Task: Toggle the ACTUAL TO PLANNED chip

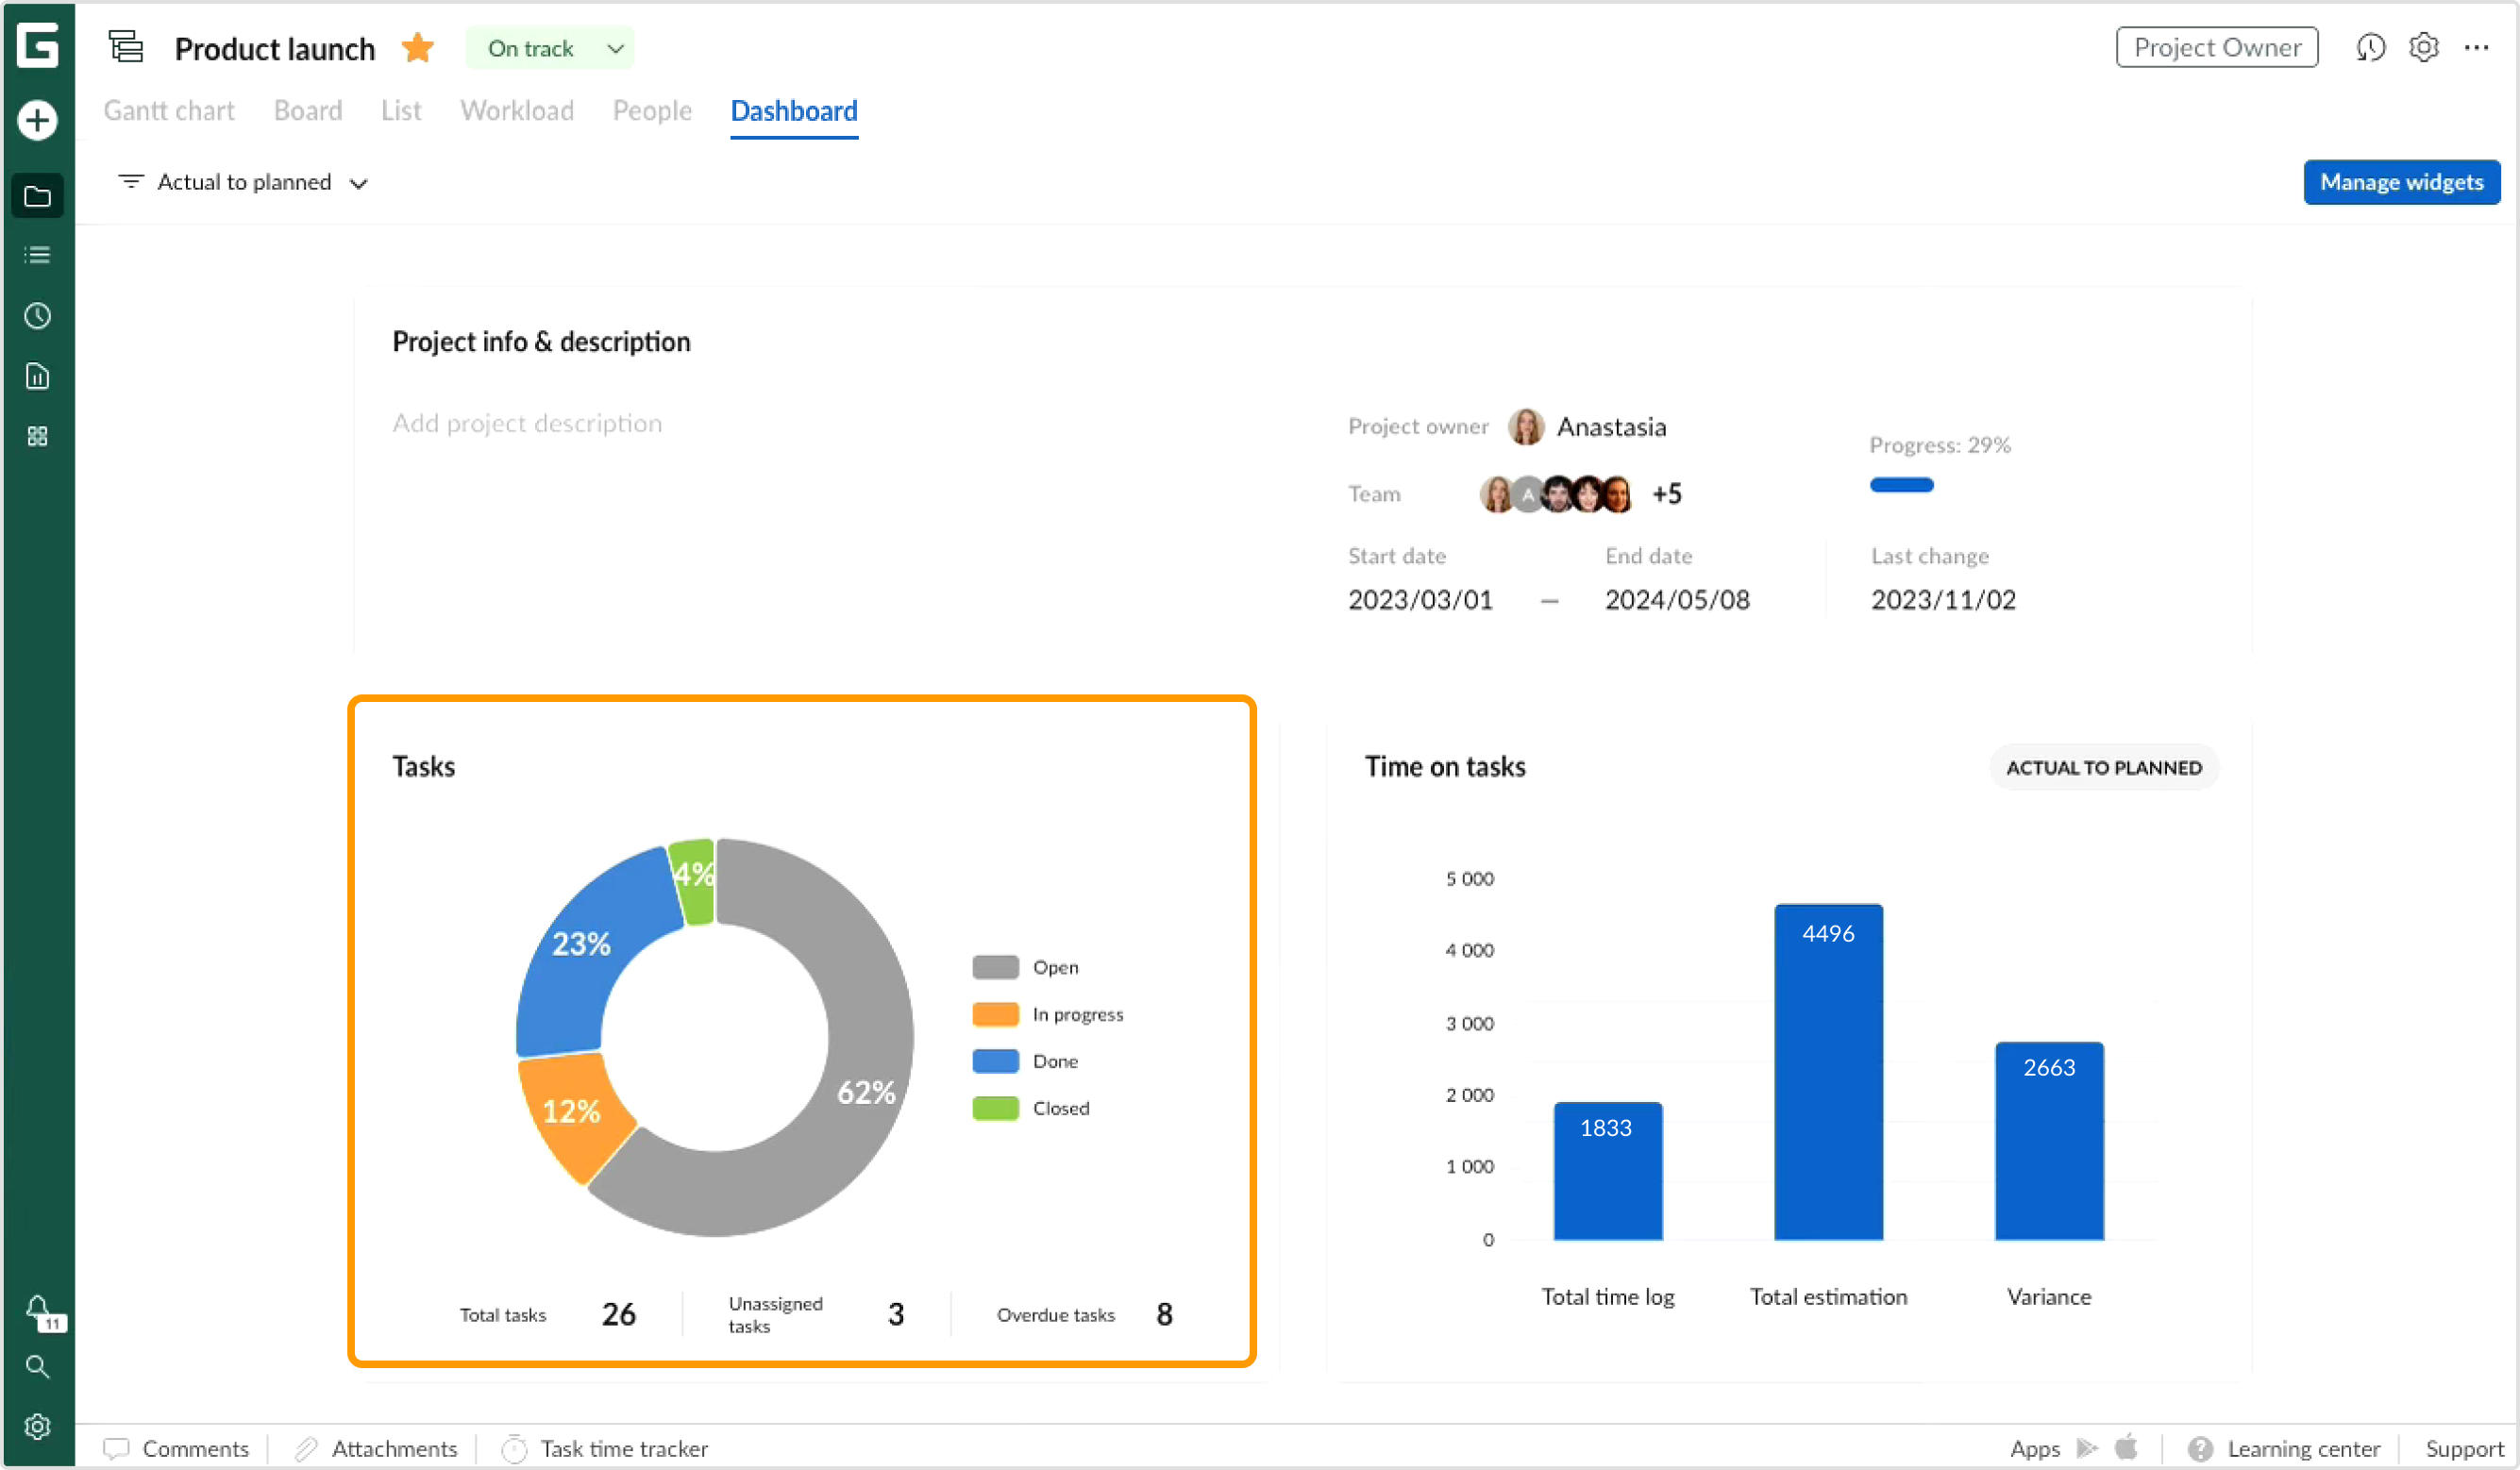Action: point(2103,767)
